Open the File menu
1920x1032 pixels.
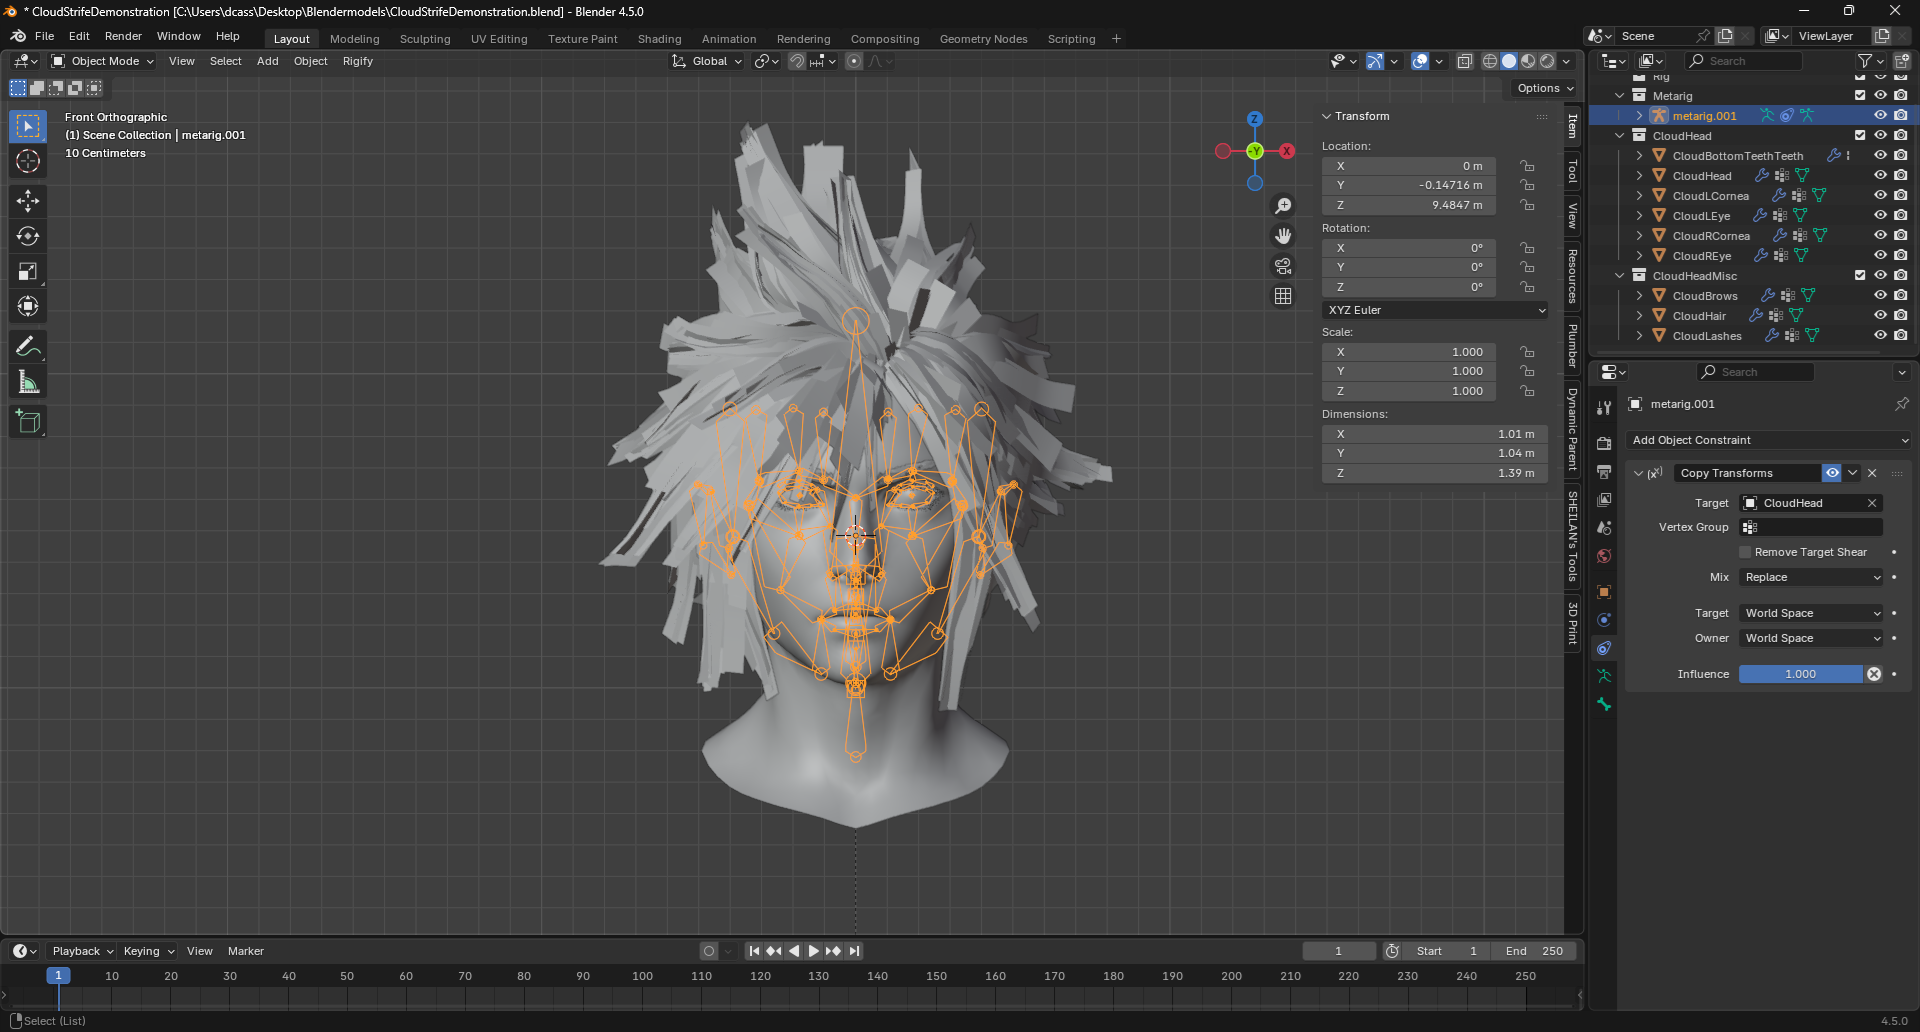coord(45,36)
